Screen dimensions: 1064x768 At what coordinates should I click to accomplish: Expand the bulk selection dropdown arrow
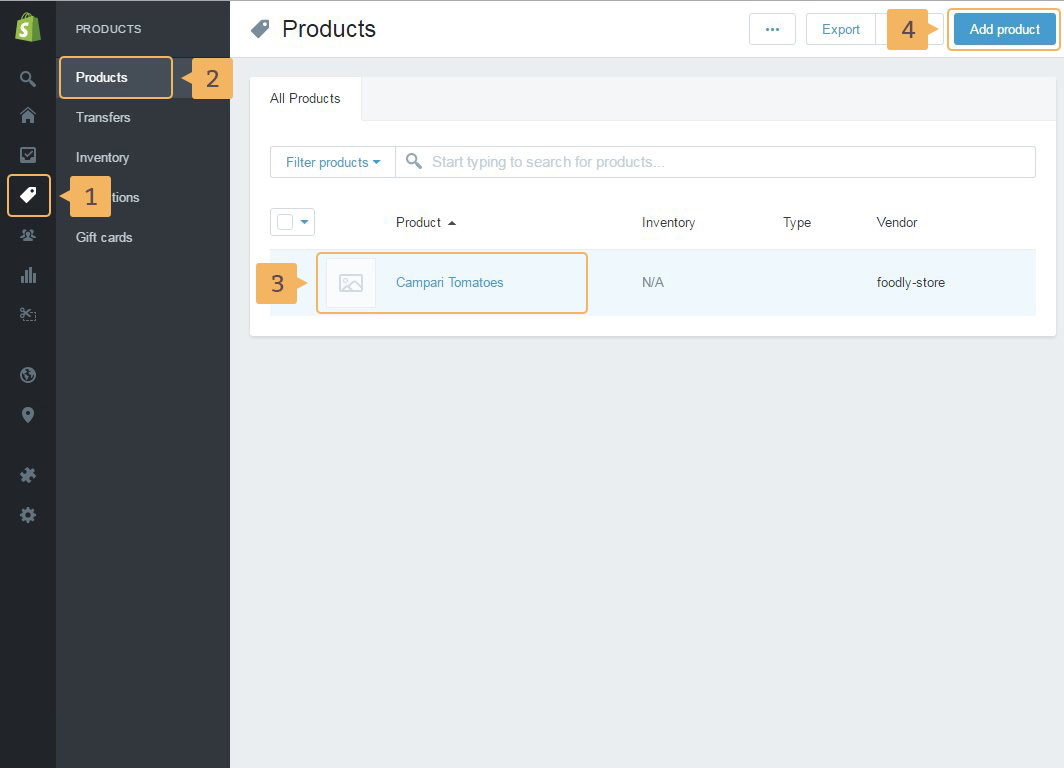[x=305, y=222]
